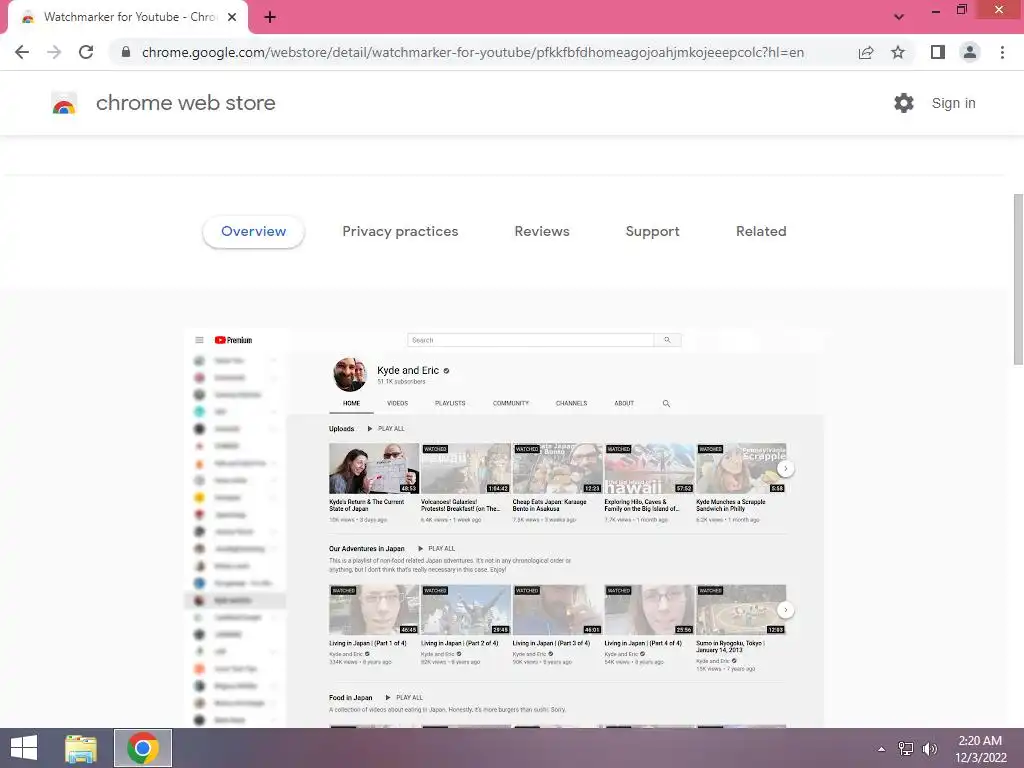The image size is (1024, 768).
Task: Share this page via the share icon
Action: point(866,52)
